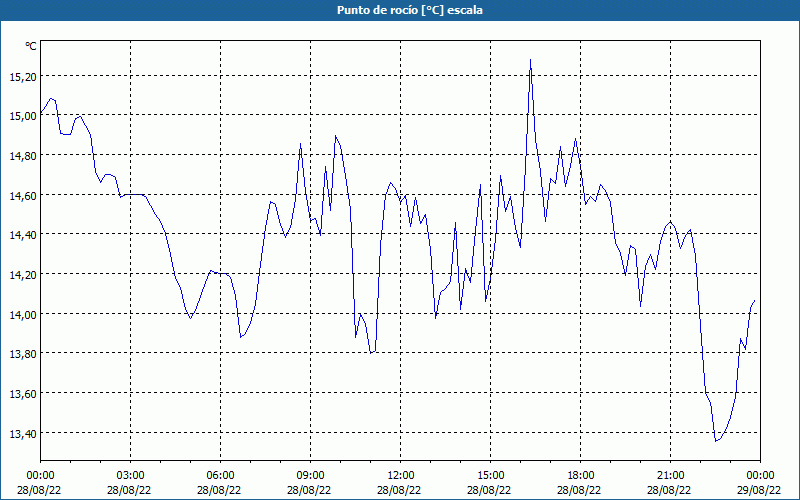The image size is (800, 500).
Task: Click the 14,80 y-axis value
Action: [23, 156]
